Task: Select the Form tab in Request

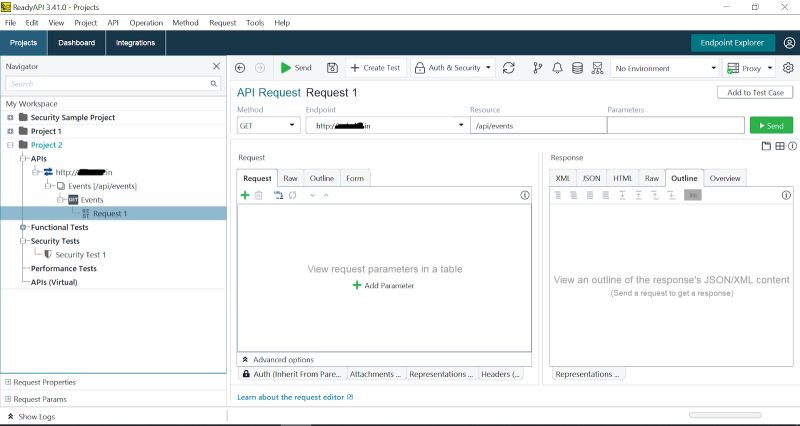Action: [x=355, y=178]
